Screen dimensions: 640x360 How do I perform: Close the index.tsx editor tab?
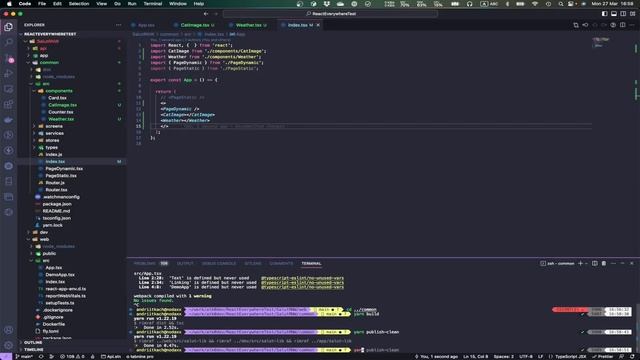(318, 25)
